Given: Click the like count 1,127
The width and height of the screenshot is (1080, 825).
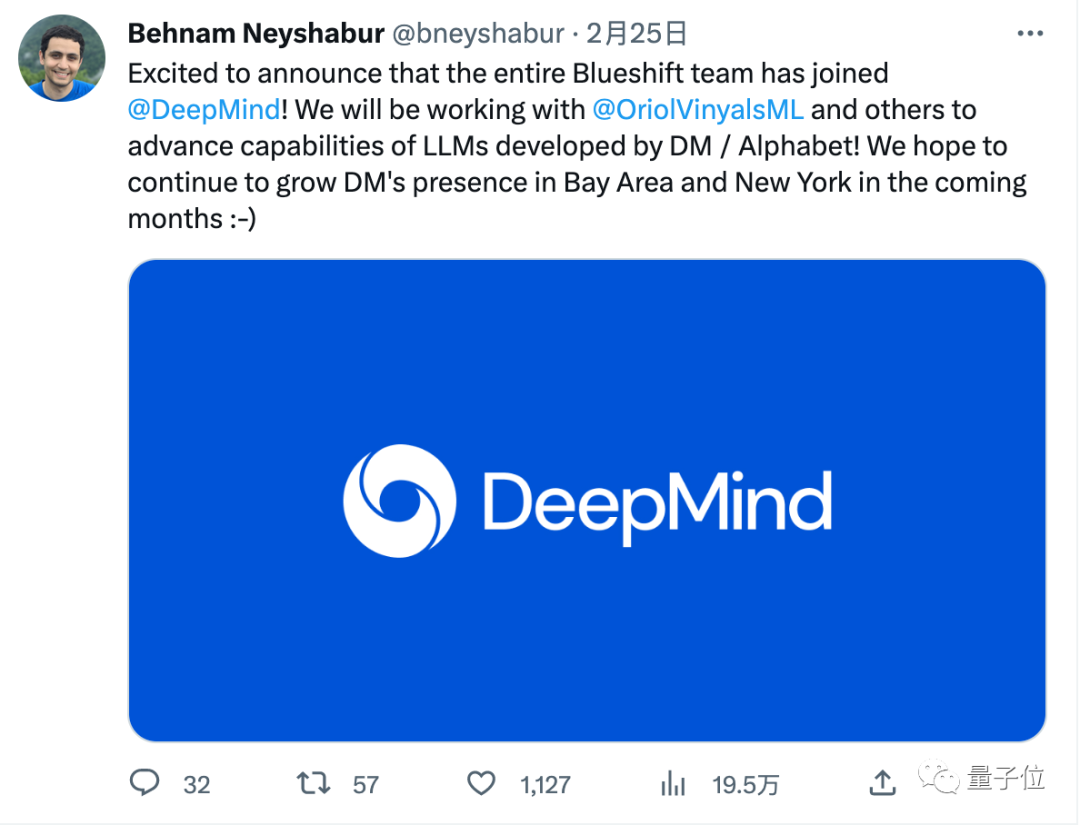Looking at the screenshot, I should click(545, 784).
